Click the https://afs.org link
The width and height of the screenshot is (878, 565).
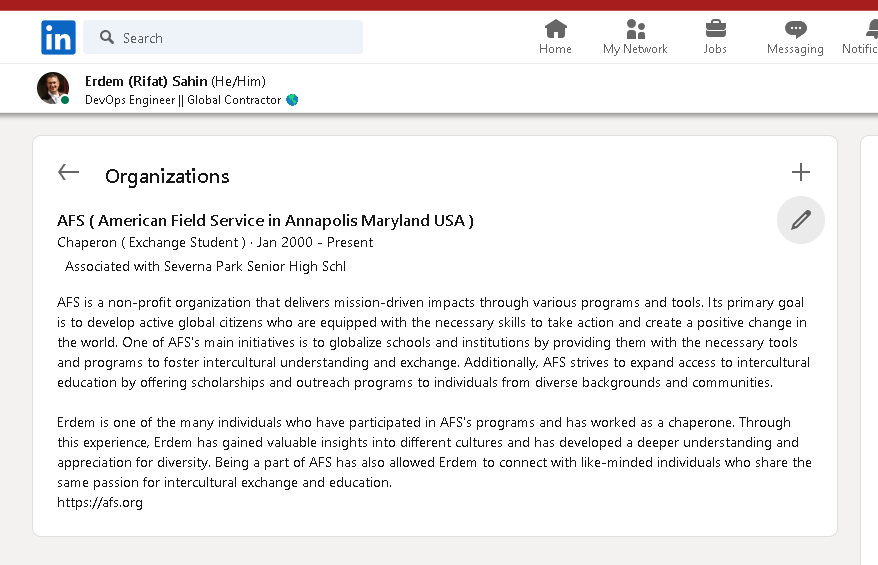(x=100, y=502)
